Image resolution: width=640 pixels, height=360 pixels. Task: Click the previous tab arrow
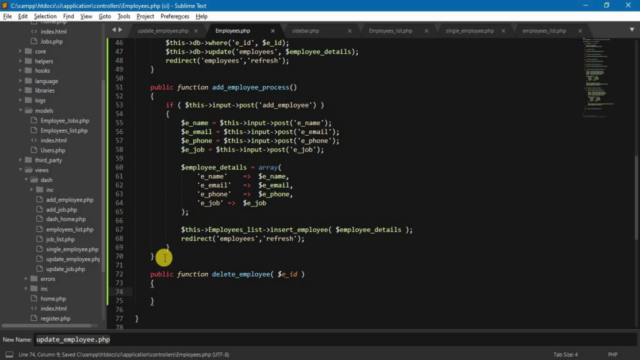114,30
